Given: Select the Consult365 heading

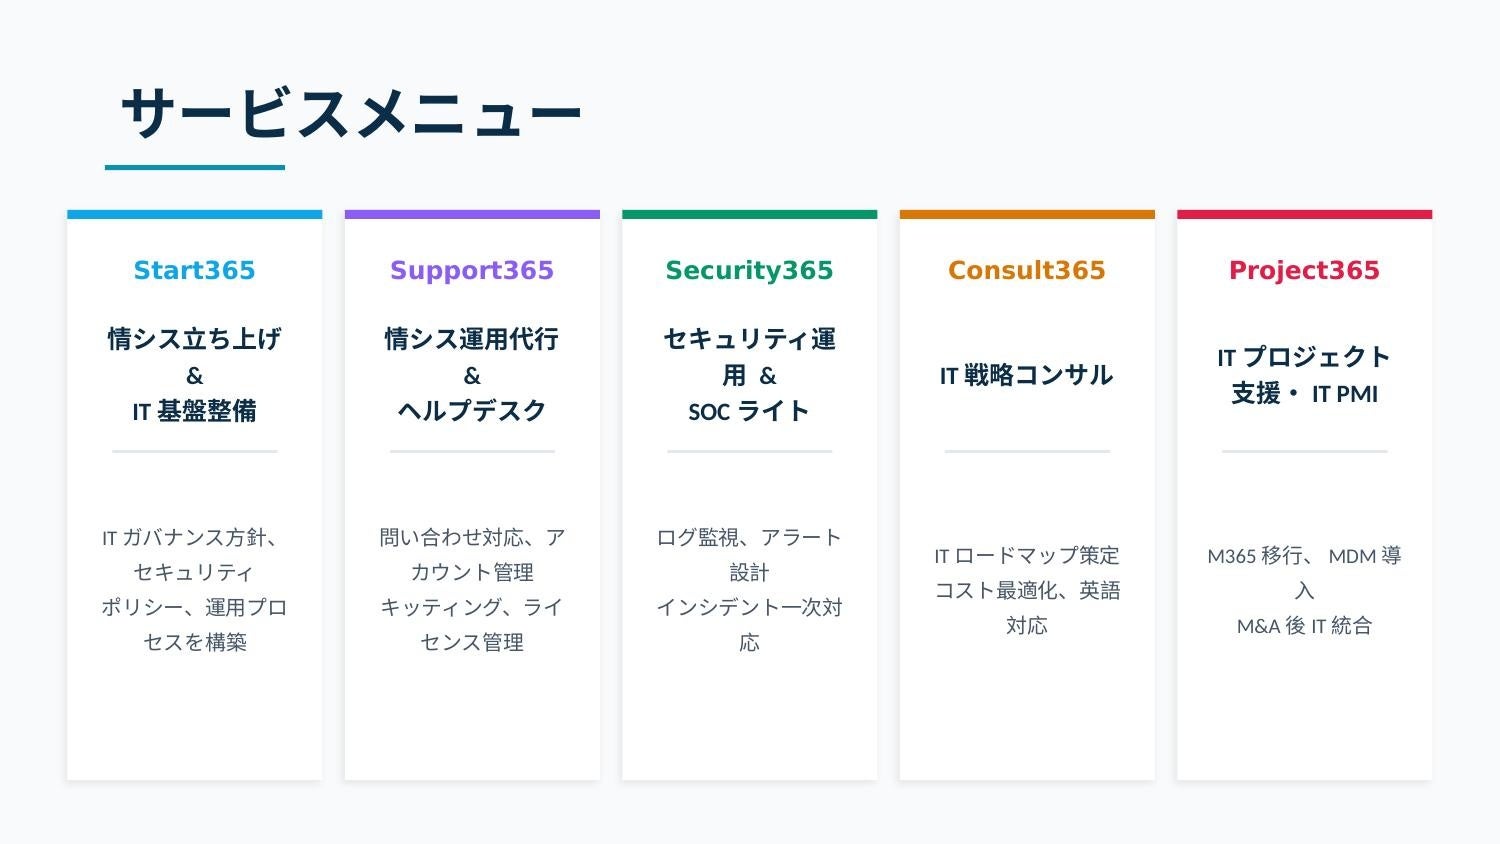Looking at the screenshot, I should pos(1027,270).
